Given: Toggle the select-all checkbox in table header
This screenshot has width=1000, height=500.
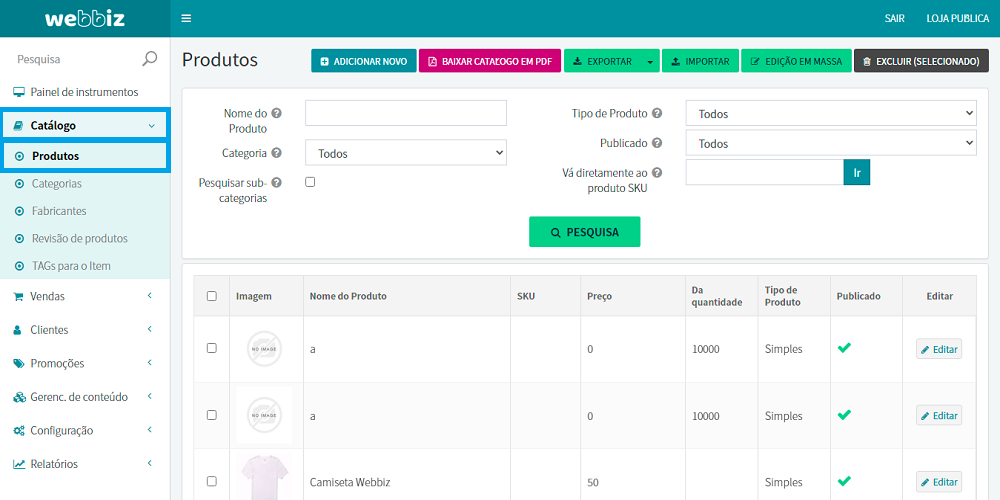Looking at the screenshot, I should pyautogui.click(x=211, y=296).
